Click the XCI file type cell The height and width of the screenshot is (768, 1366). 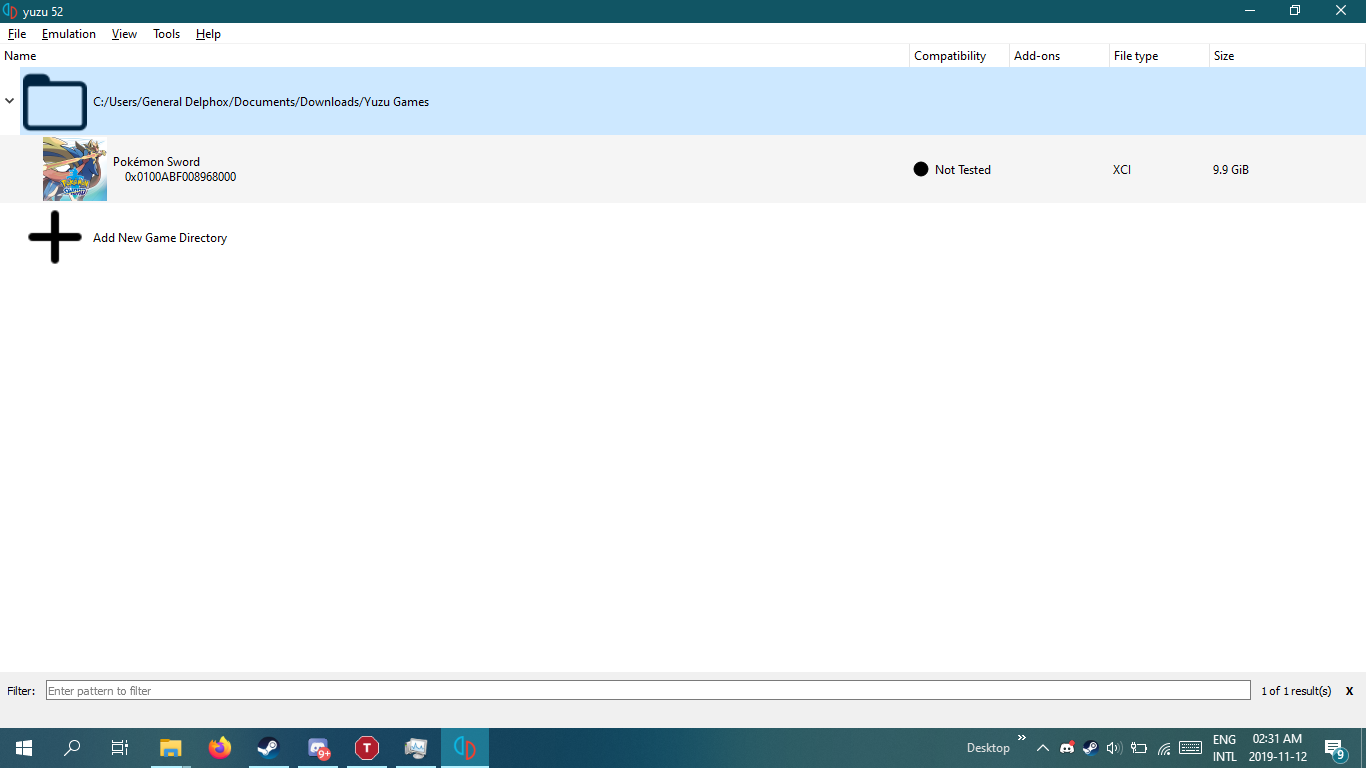(x=1122, y=170)
